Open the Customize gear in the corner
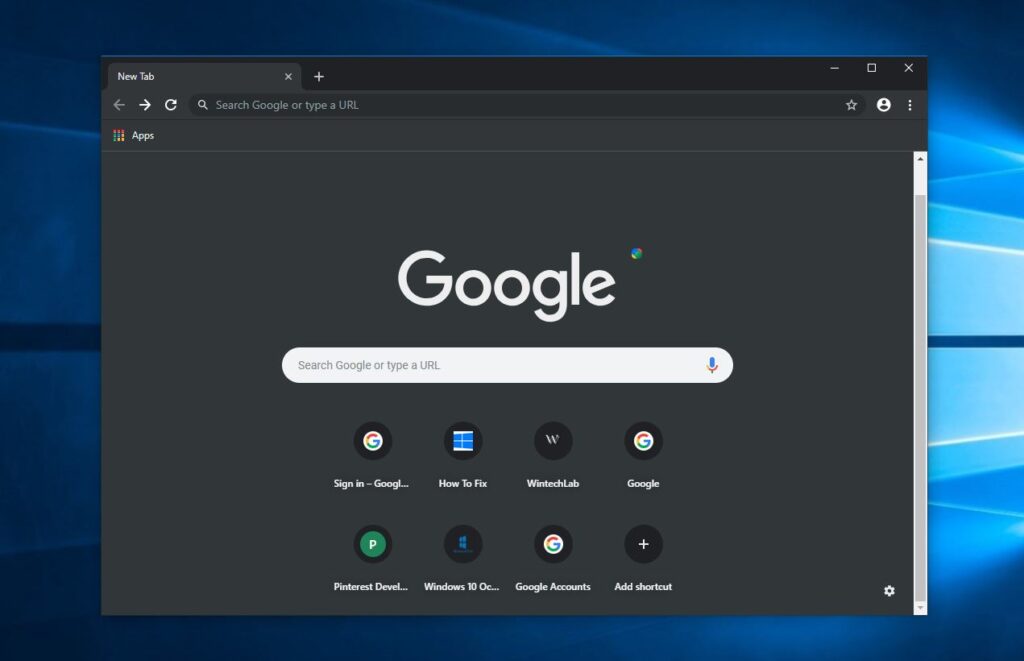Image resolution: width=1024 pixels, height=661 pixels. [889, 591]
